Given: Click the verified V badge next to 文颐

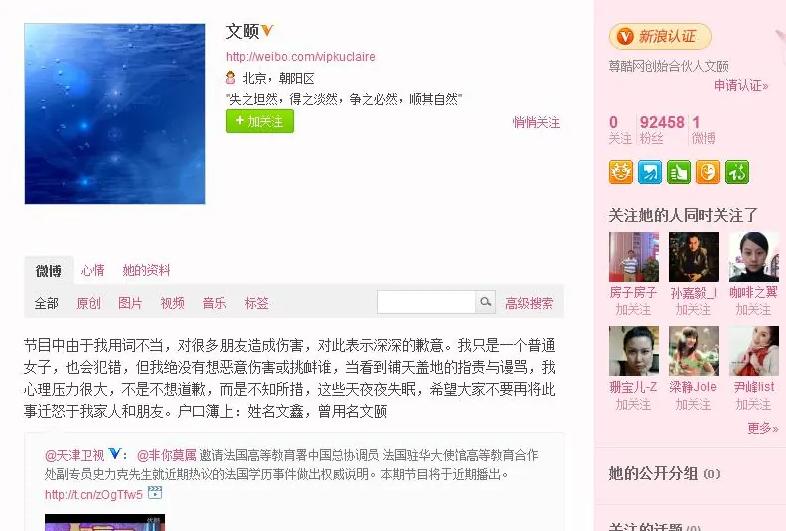Looking at the screenshot, I should 267,31.
